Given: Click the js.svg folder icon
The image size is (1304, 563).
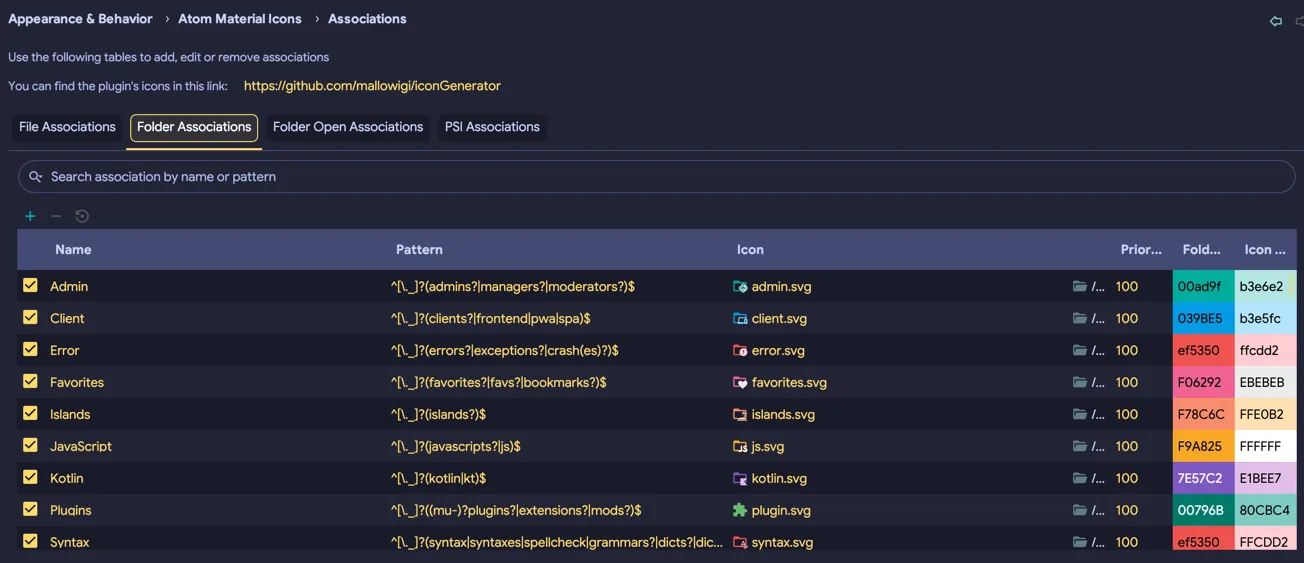Looking at the screenshot, I should (740, 446).
